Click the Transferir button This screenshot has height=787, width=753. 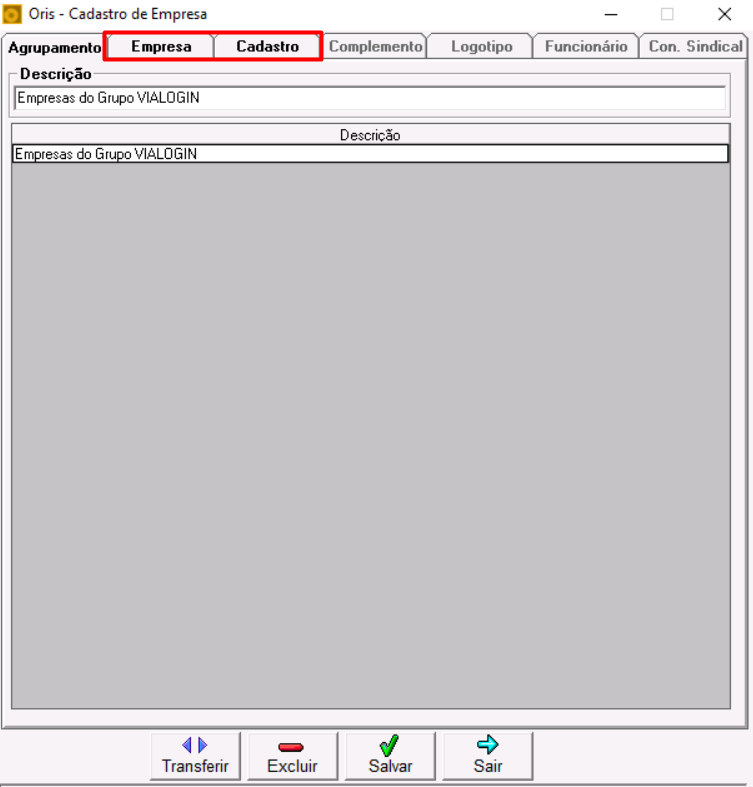click(x=195, y=756)
